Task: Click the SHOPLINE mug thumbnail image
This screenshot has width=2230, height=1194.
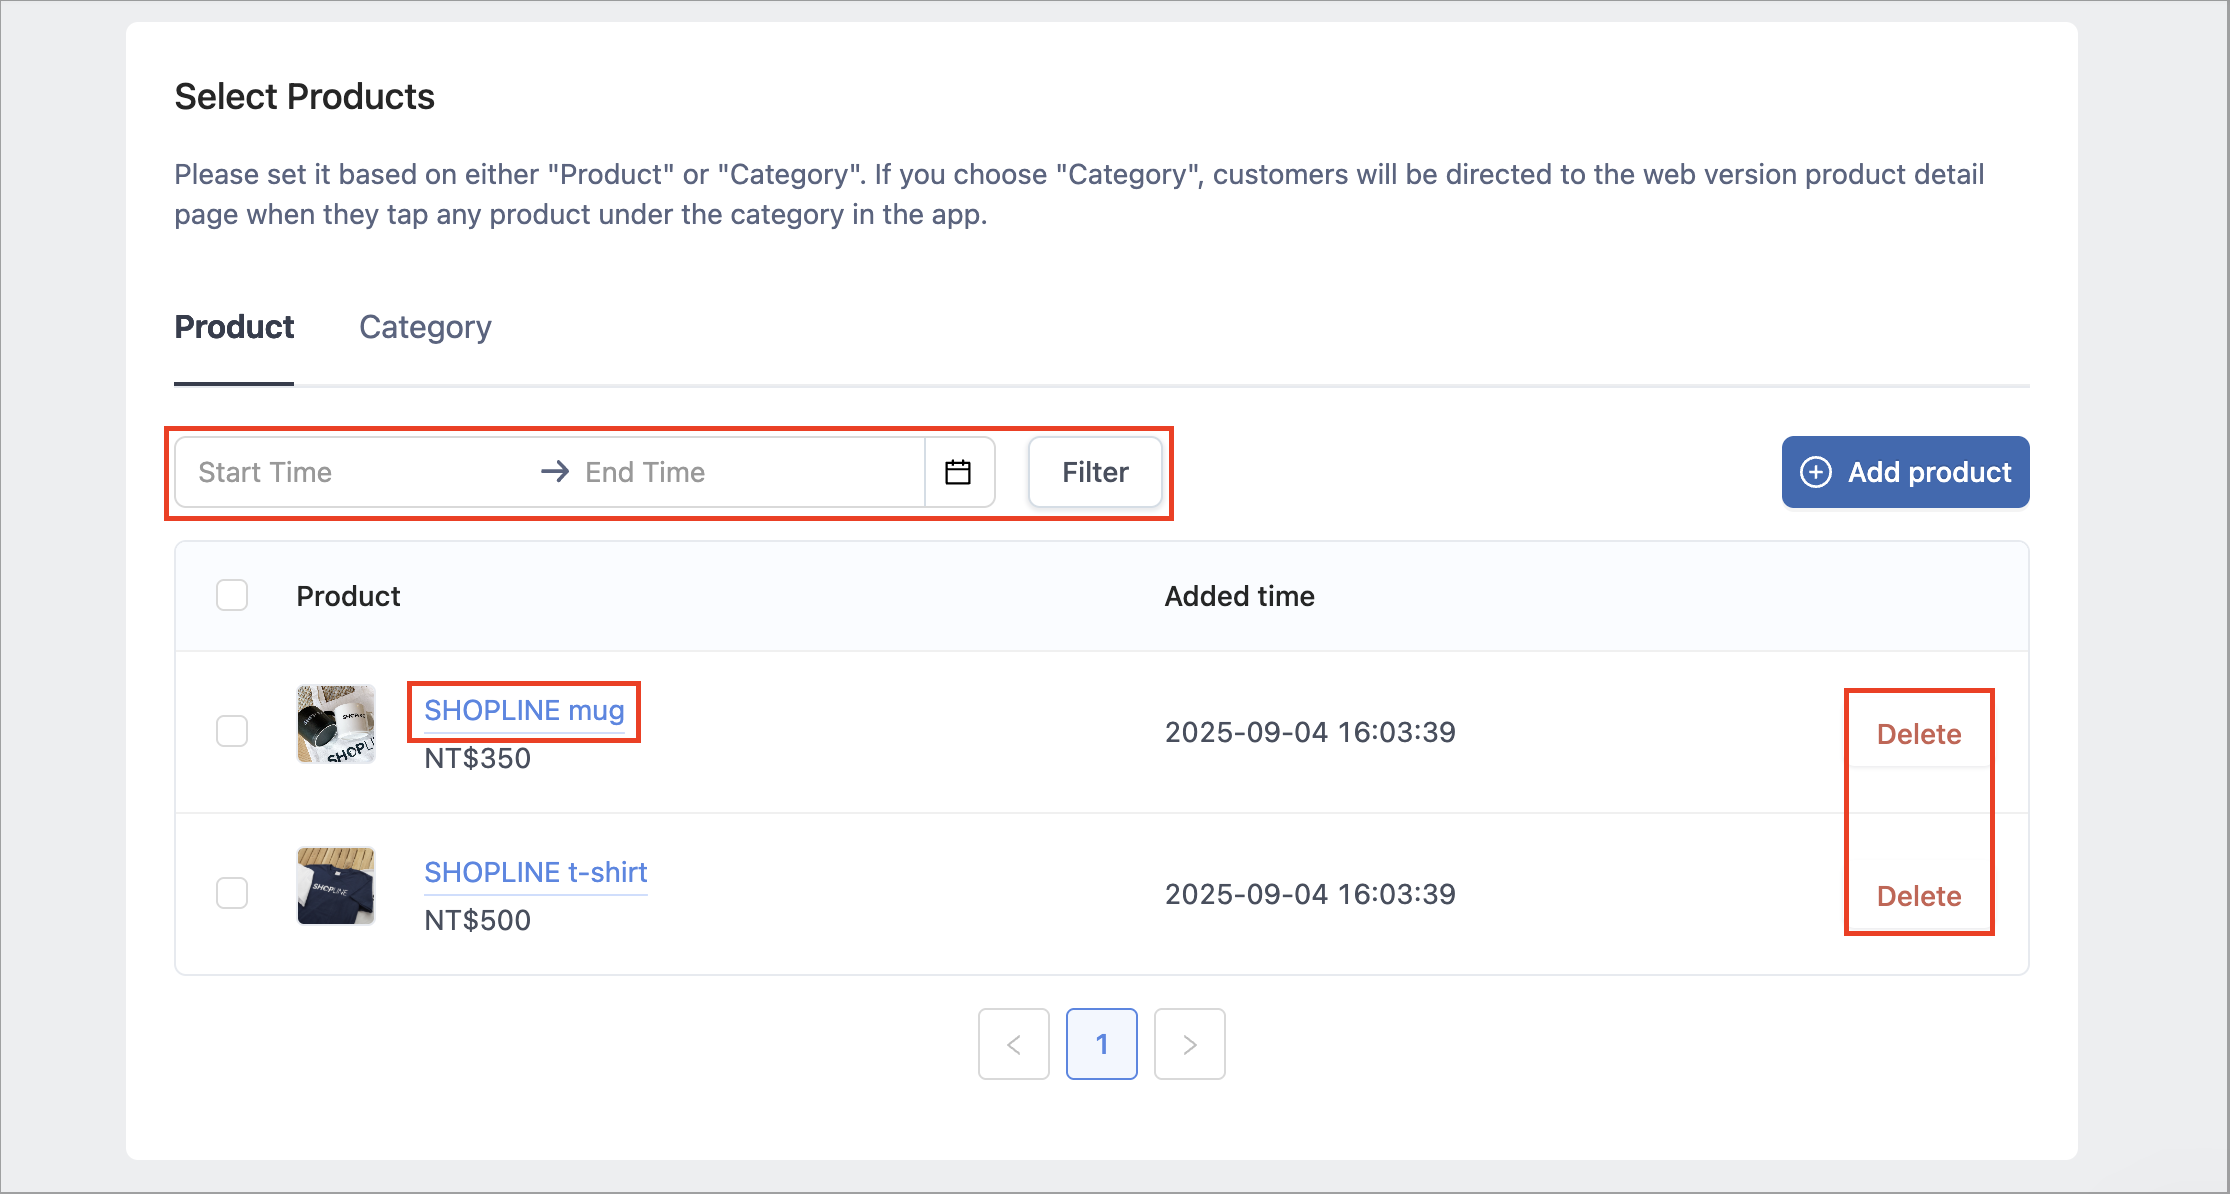Action: [x=336, y=724]
